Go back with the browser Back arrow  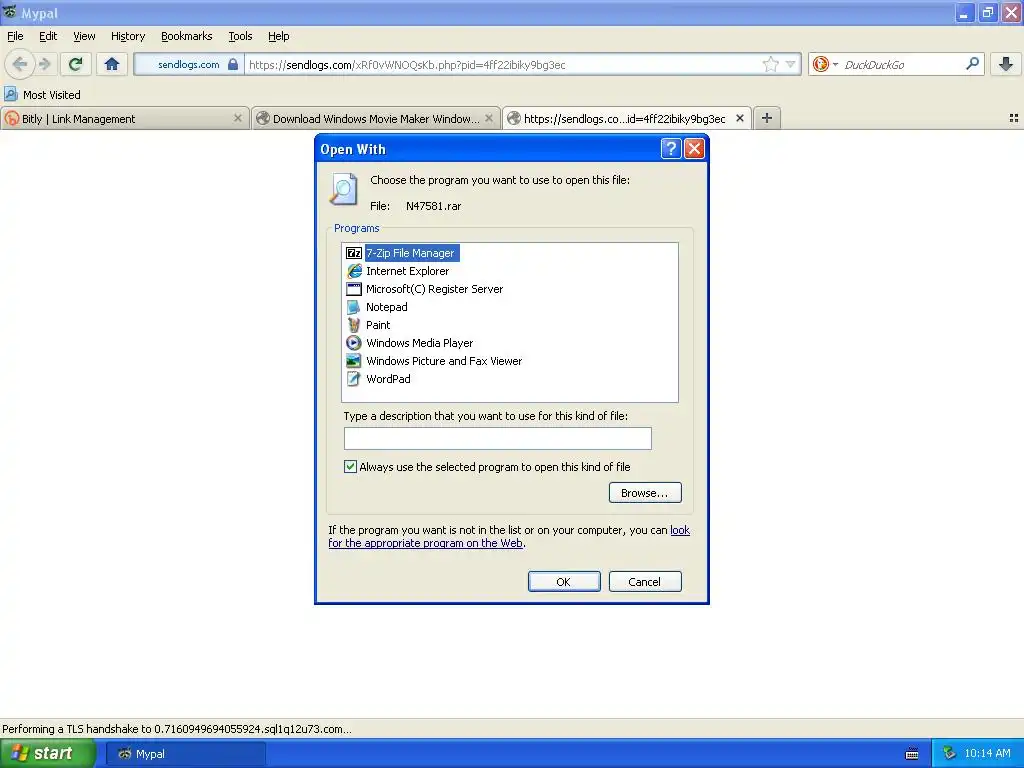20,64
